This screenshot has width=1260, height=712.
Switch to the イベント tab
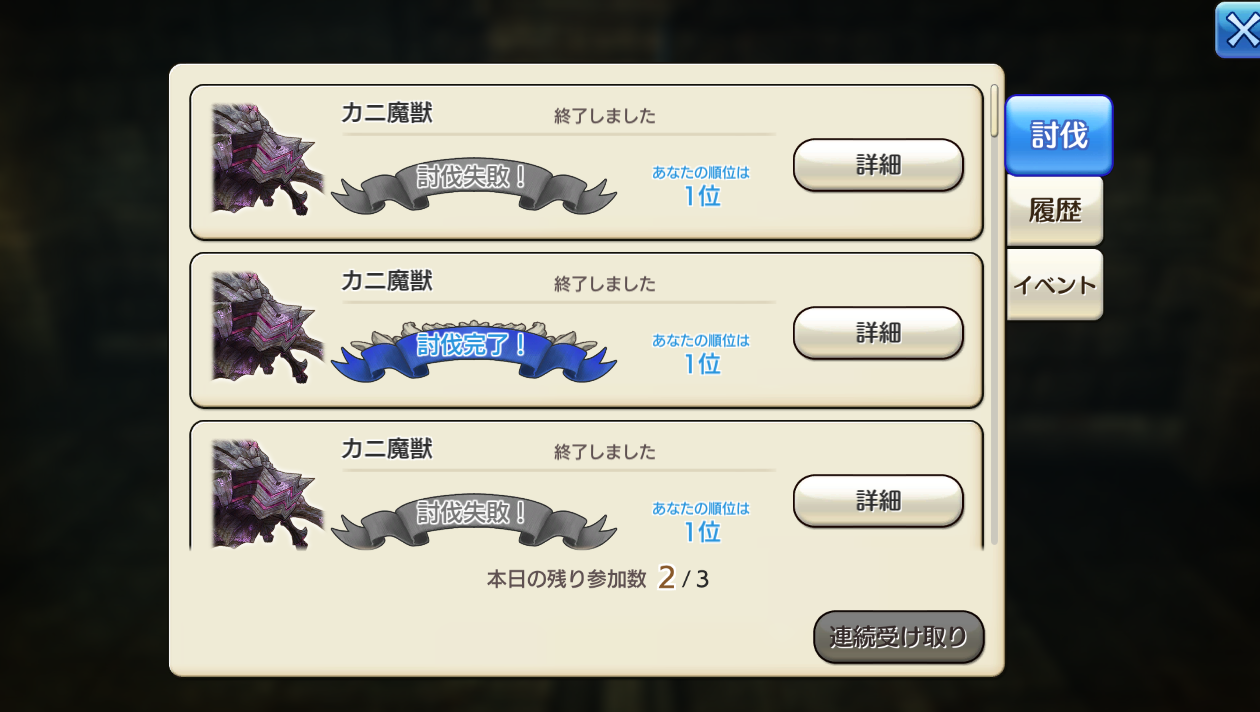[1055, 285]
